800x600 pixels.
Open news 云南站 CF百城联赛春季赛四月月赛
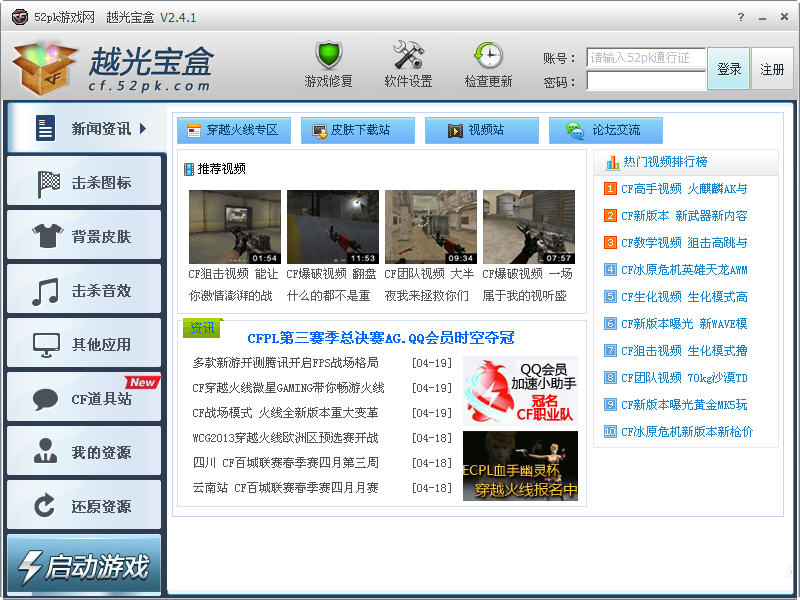(285, 488)
